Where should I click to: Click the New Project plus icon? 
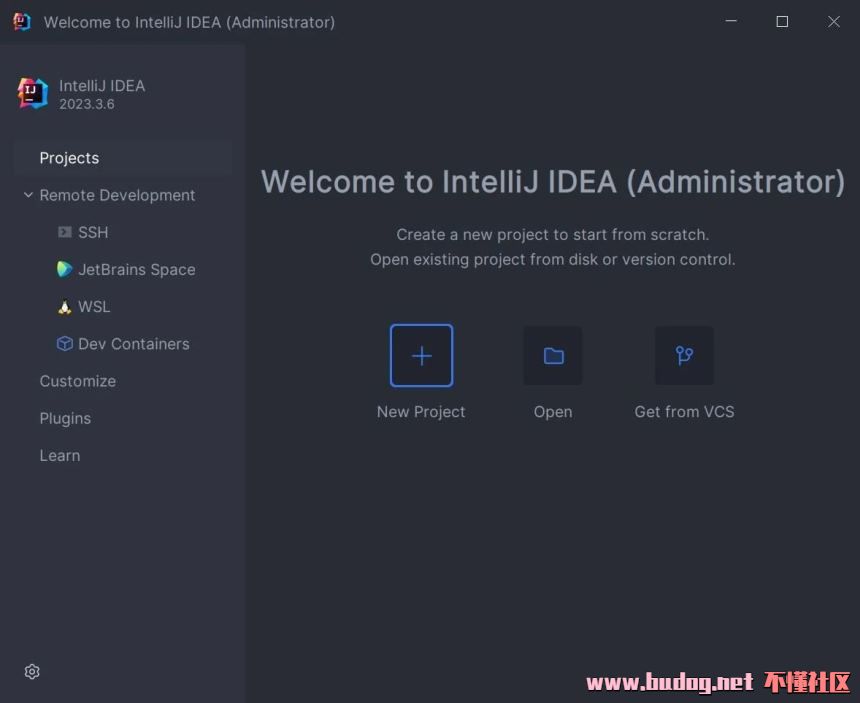[421, 355]
